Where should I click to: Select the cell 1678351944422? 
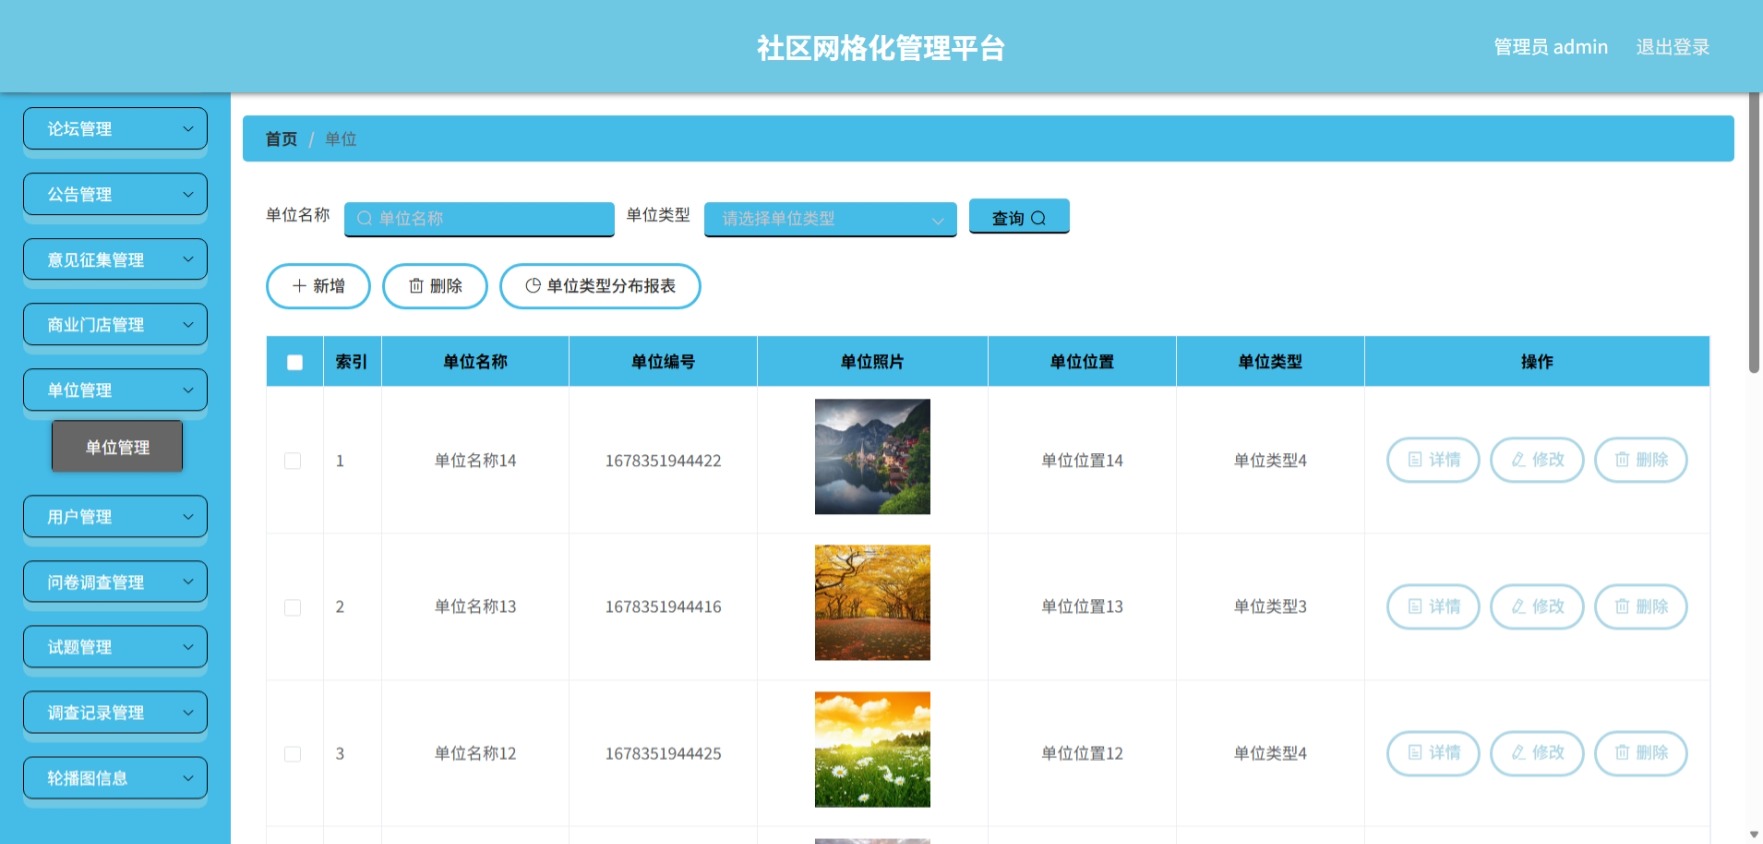pyautogui.click(x=663, y=461)
